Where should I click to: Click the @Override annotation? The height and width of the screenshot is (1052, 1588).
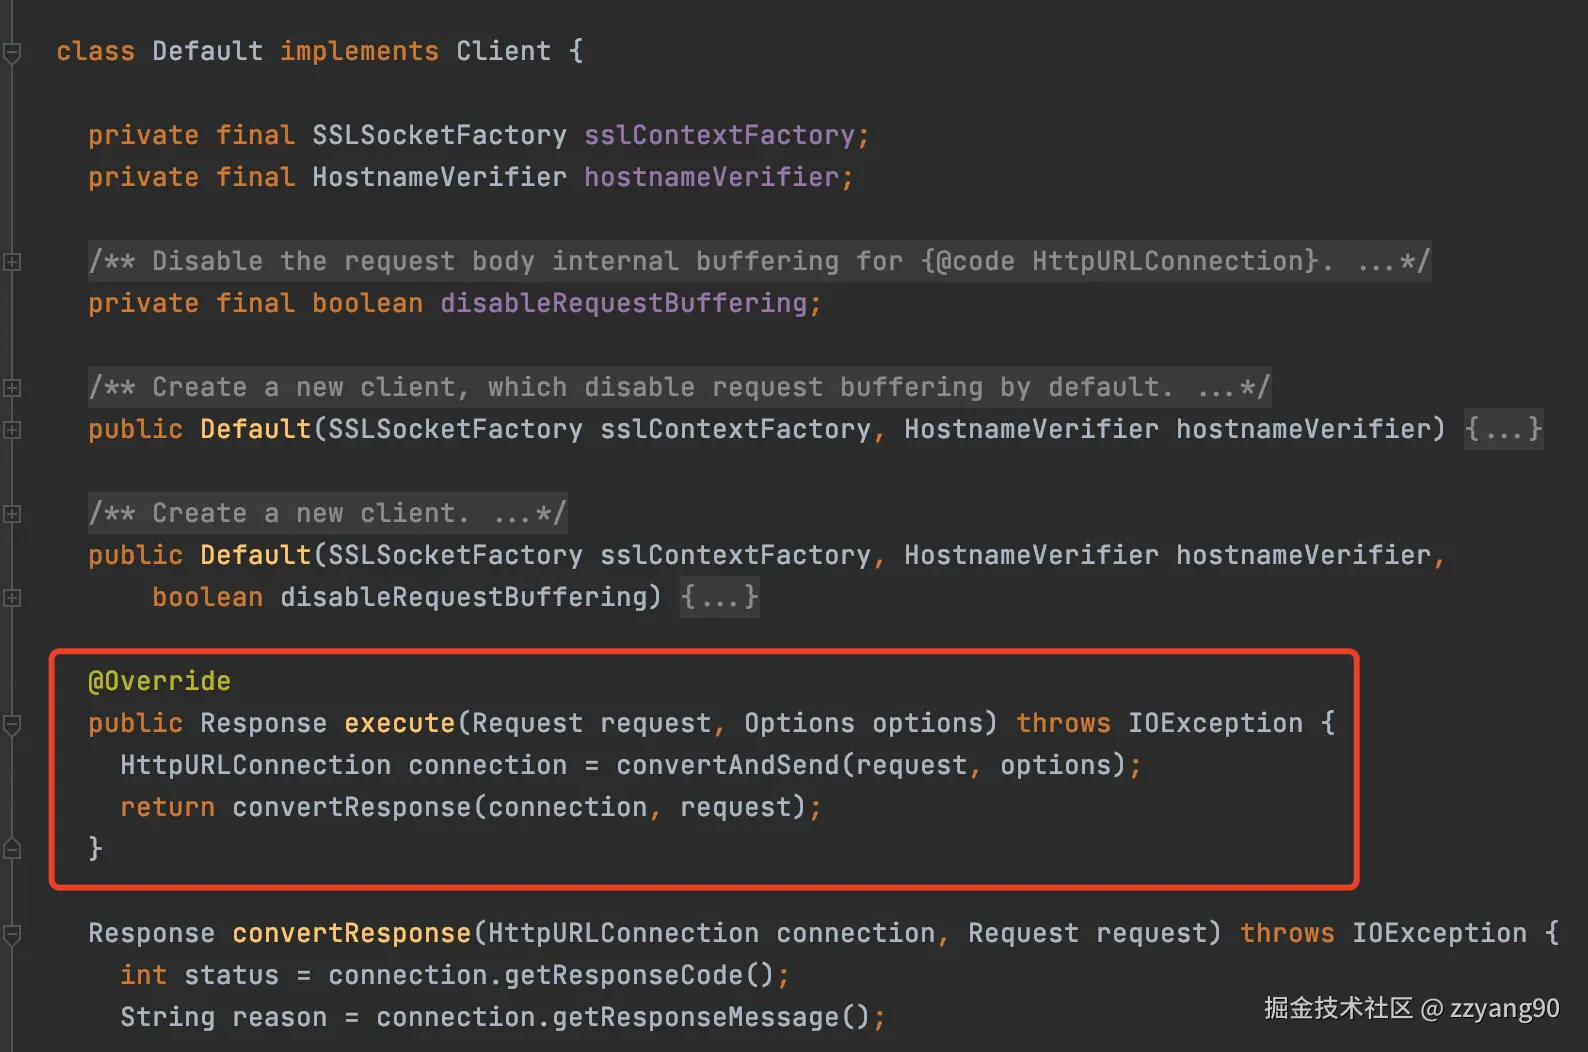coord(159,682)
